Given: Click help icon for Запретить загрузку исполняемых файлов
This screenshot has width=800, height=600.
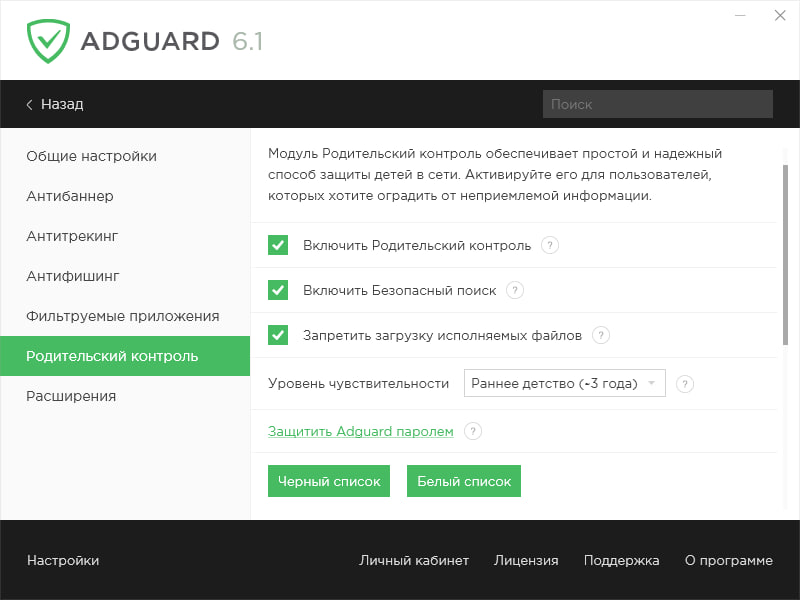Looking at the screenshot, I should [x=601, y=335].
